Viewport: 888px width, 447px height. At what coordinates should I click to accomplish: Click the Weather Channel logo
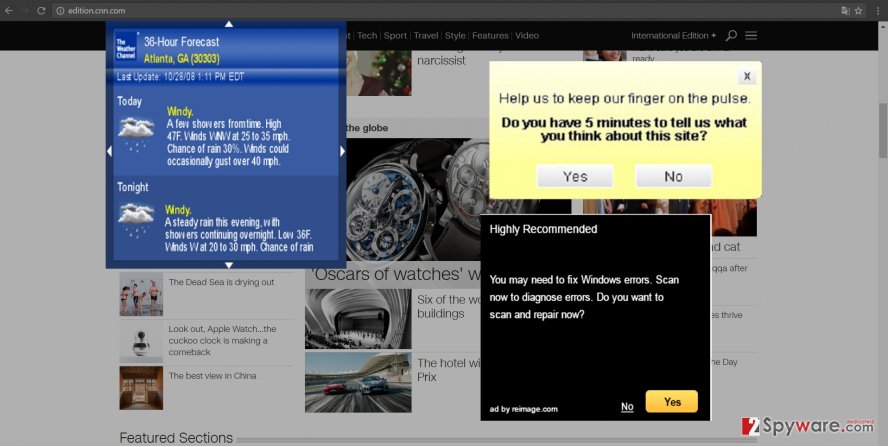tap(126, 46)
